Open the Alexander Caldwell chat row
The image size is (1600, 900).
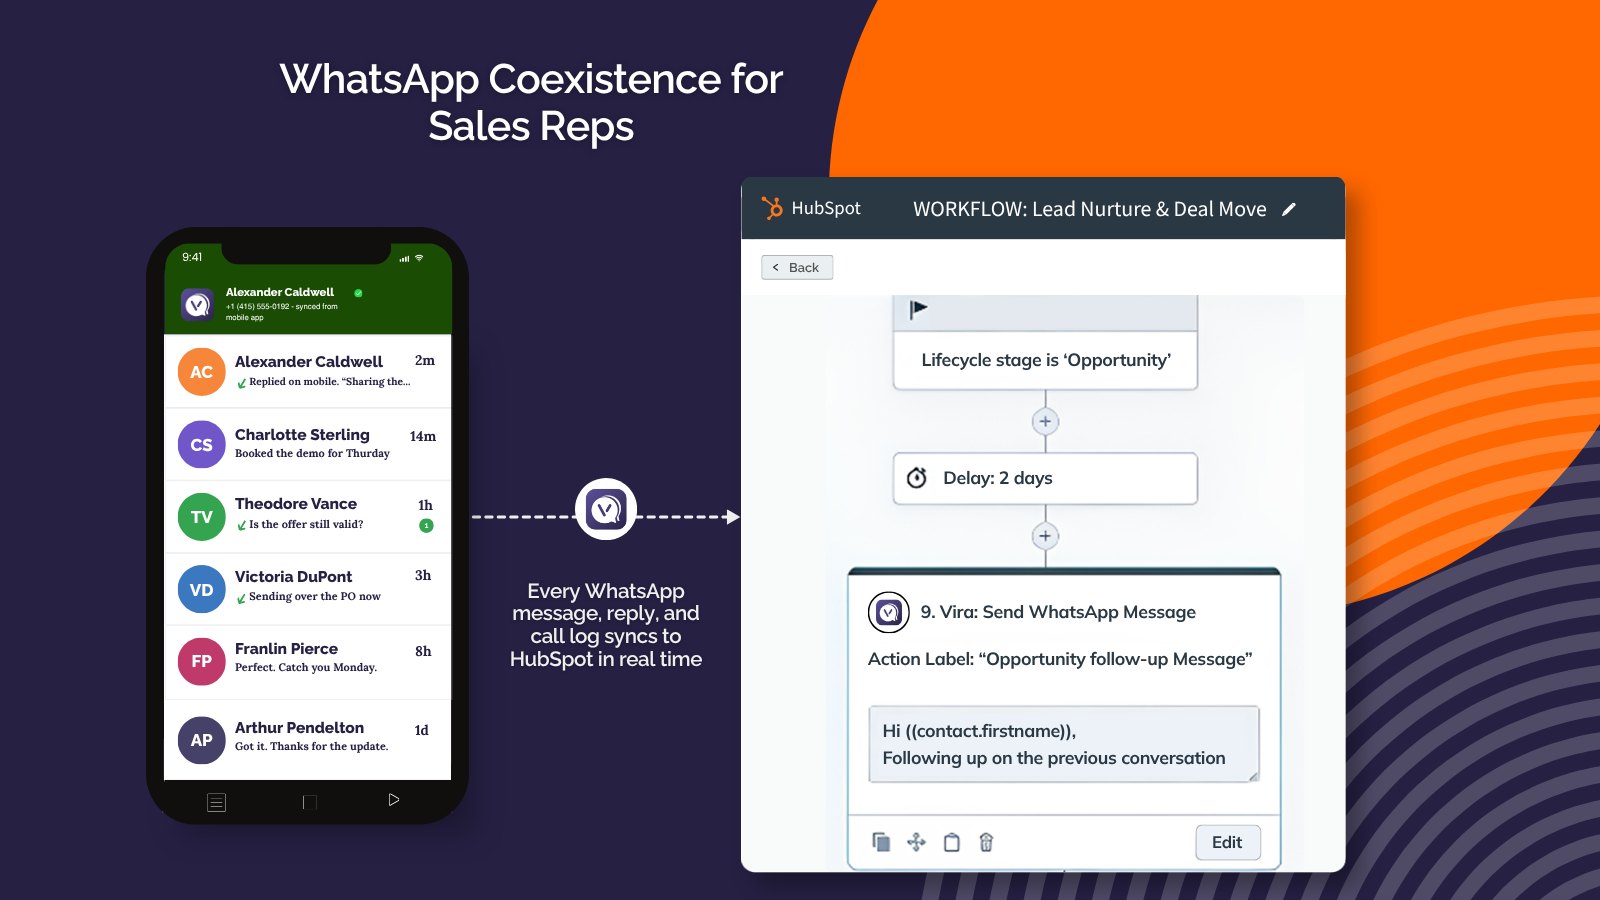coord(308,371)
